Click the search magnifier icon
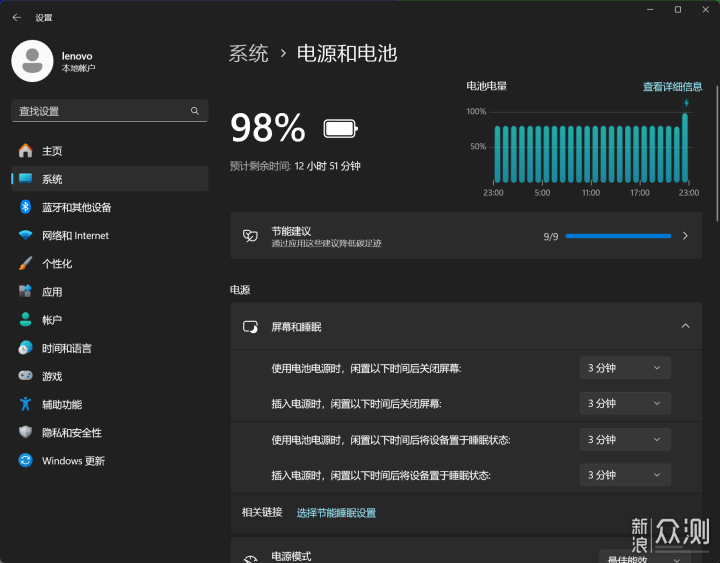The height and width of the screenshot is (563, 720). point(195,111)
